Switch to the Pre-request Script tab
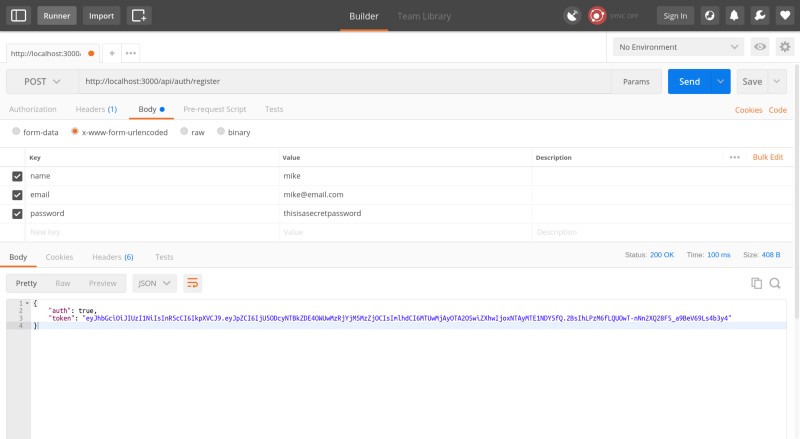This screenshot has width=800, height=439. pos(214,108)
